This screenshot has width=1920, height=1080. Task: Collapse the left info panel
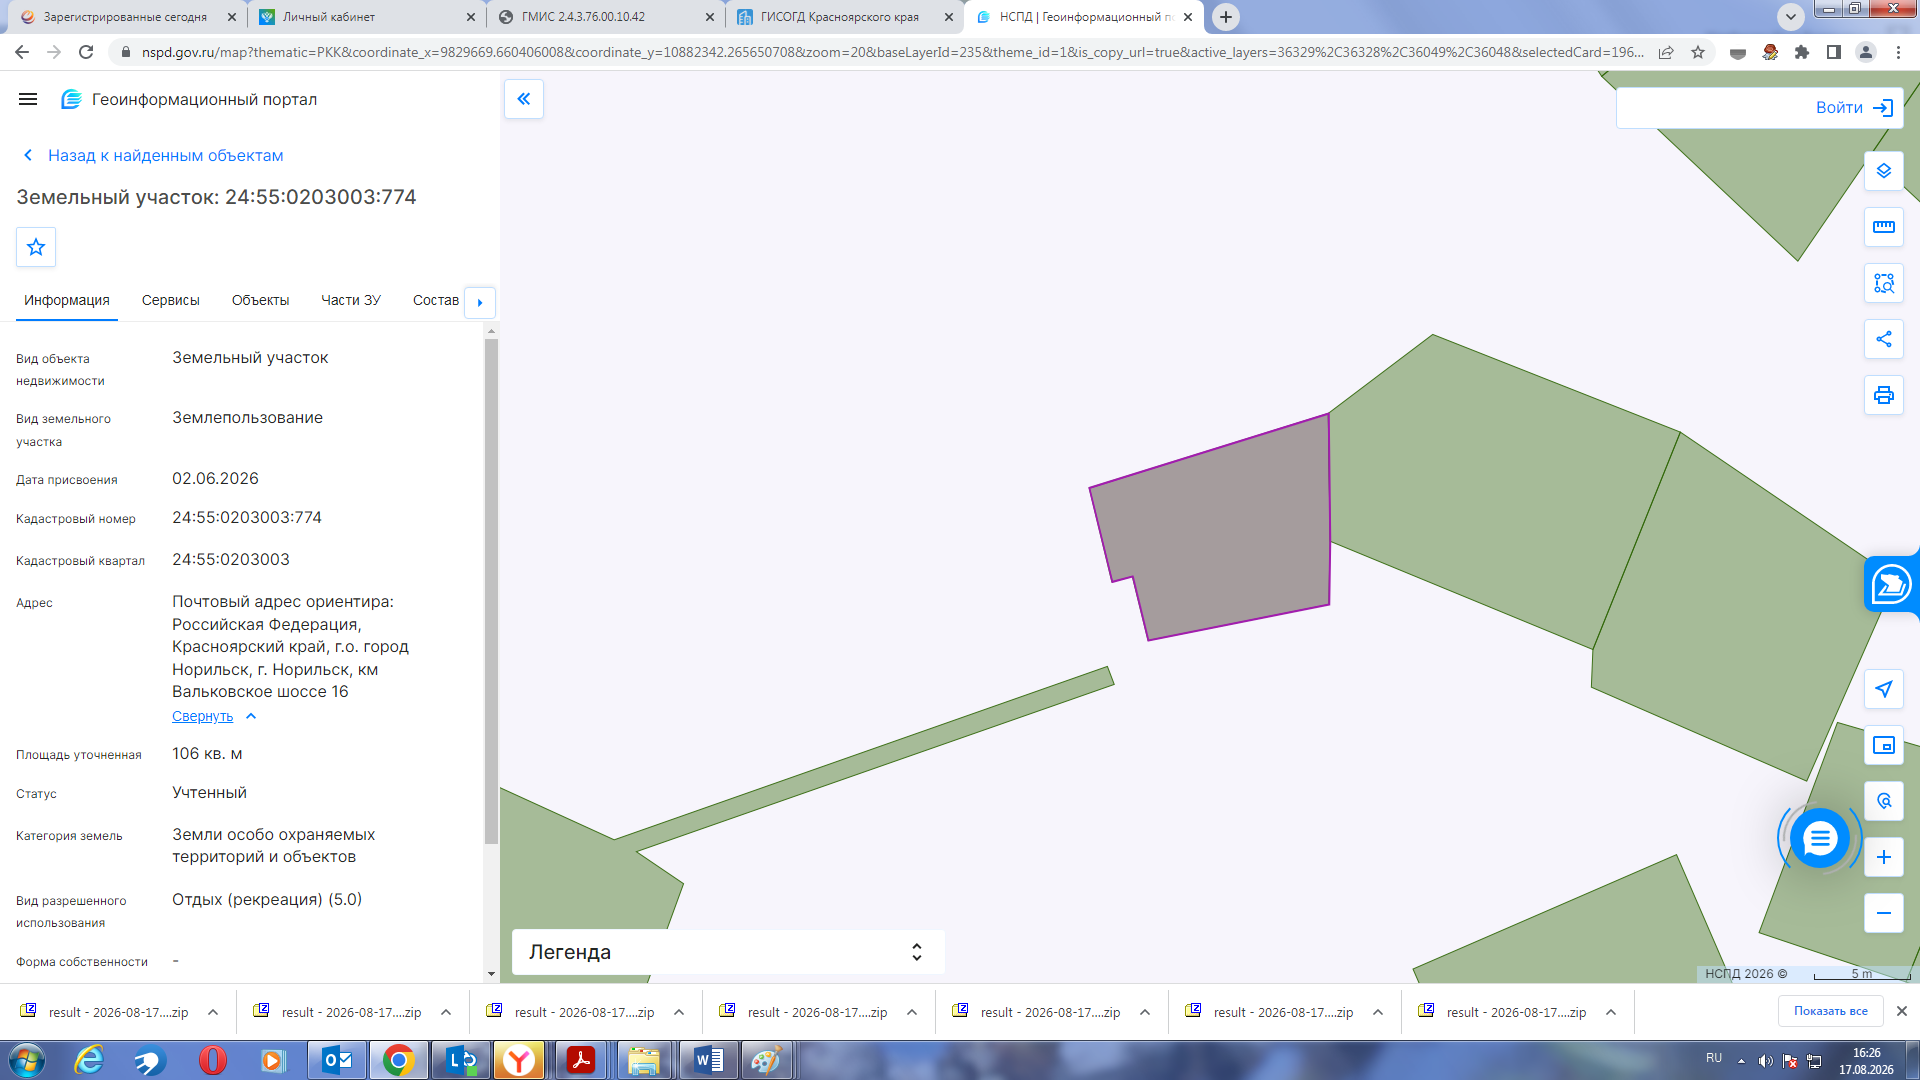pos(524,99)
